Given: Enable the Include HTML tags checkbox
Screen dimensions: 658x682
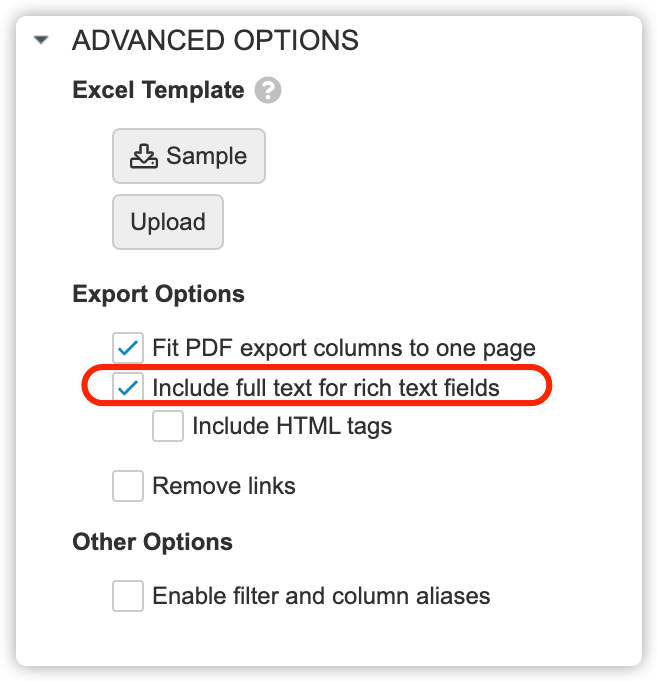Looking at the screenshot, I should 168,426.
